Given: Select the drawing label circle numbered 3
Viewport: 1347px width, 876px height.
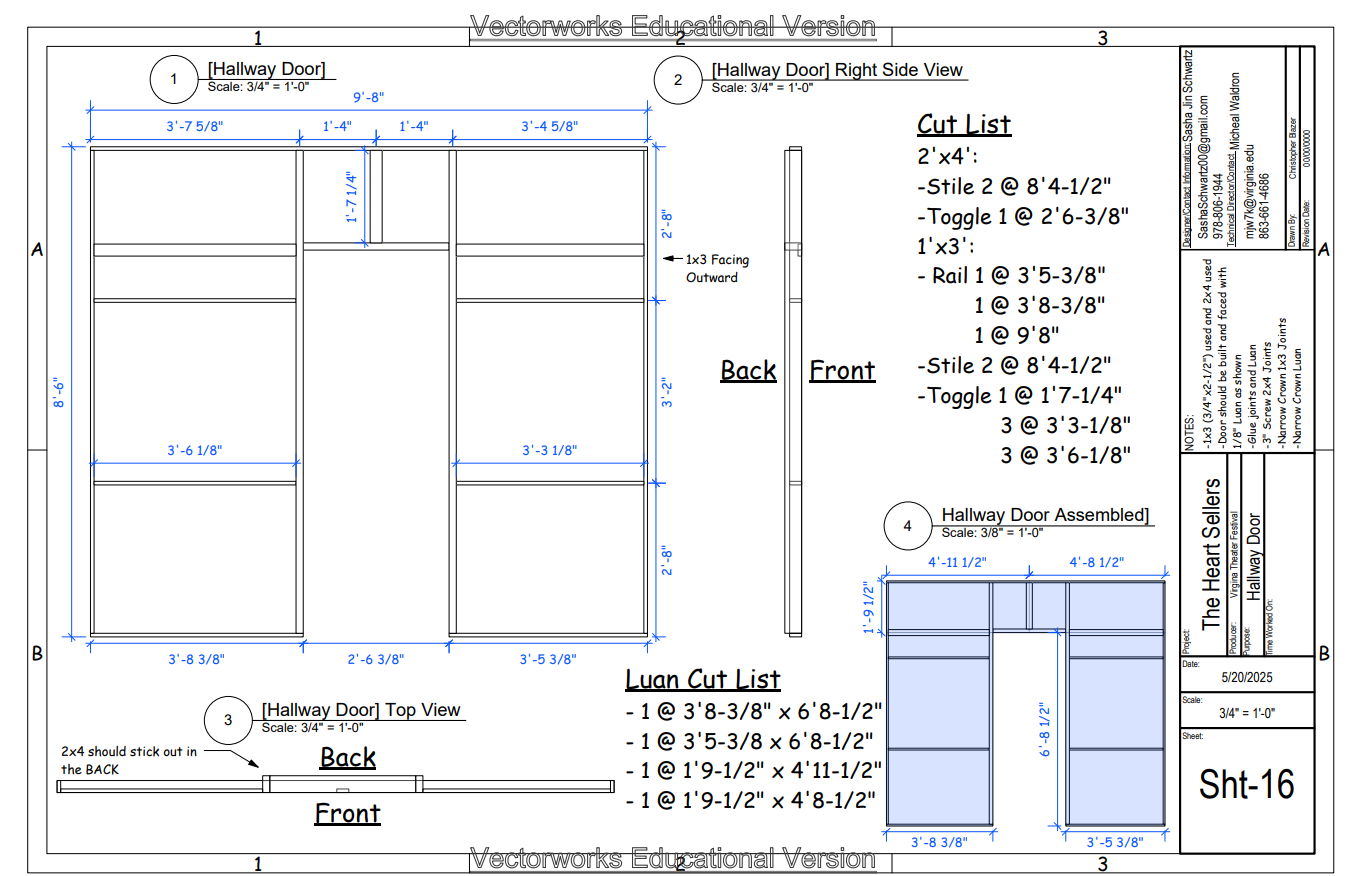Looking at the screenshot, I should click(229, 720).
